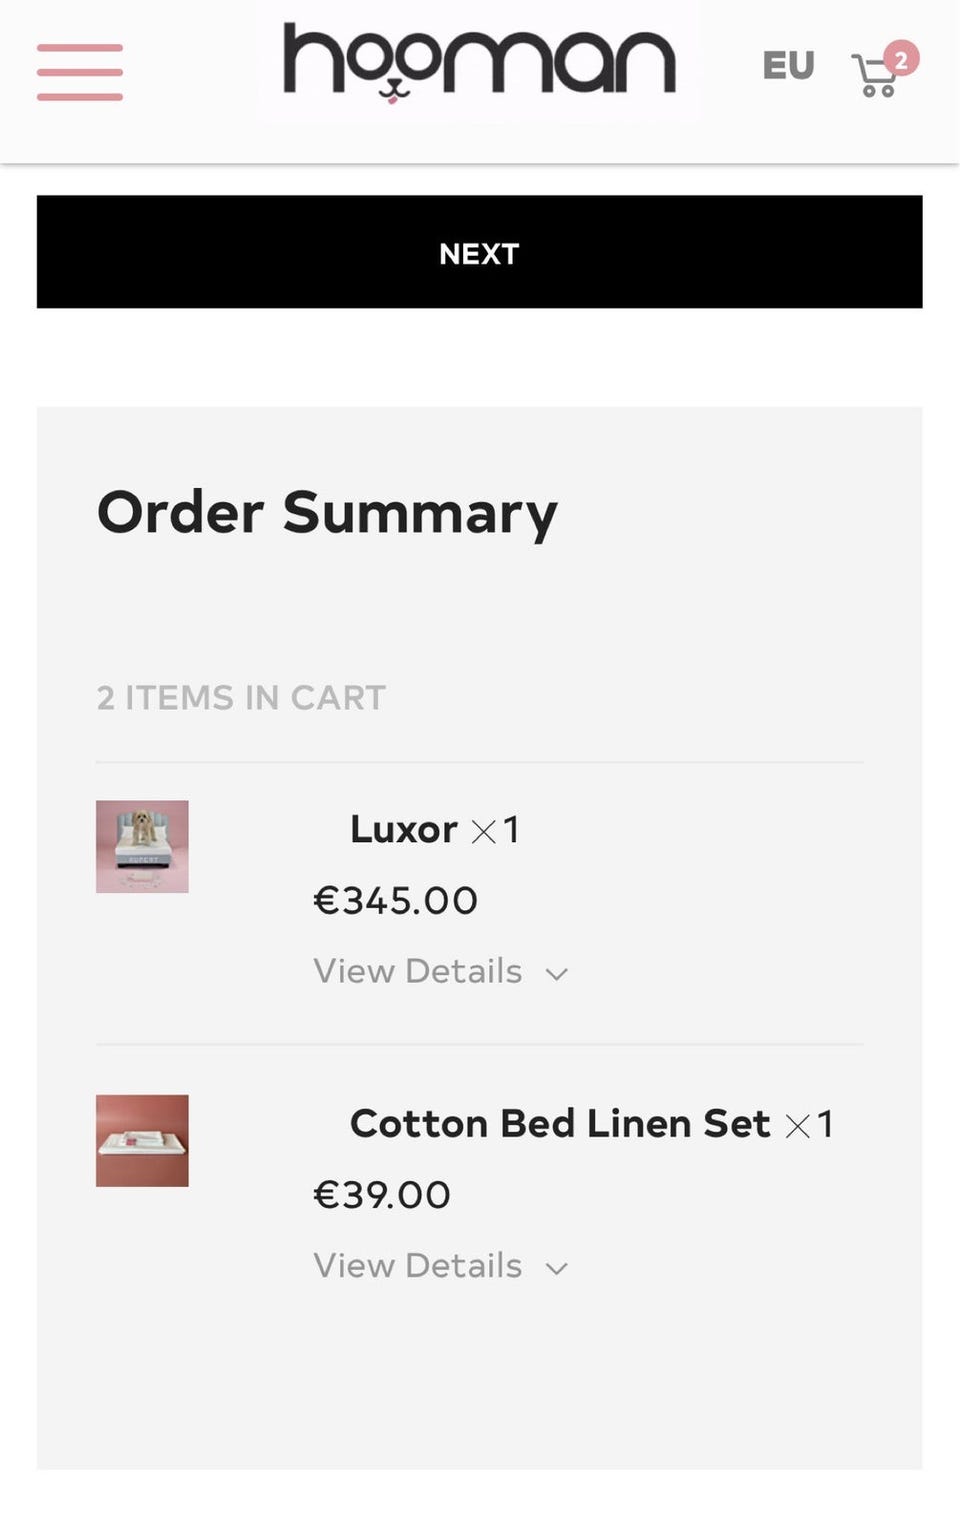Select the 2 ITEMS IN CART label

click(x=241, y=698)
